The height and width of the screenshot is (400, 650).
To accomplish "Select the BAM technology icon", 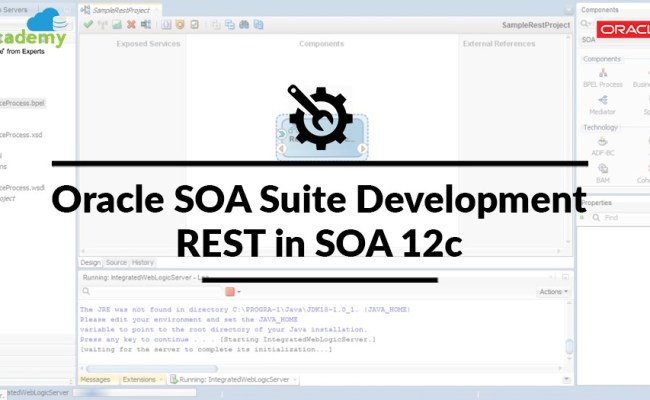I will (603, 169).
